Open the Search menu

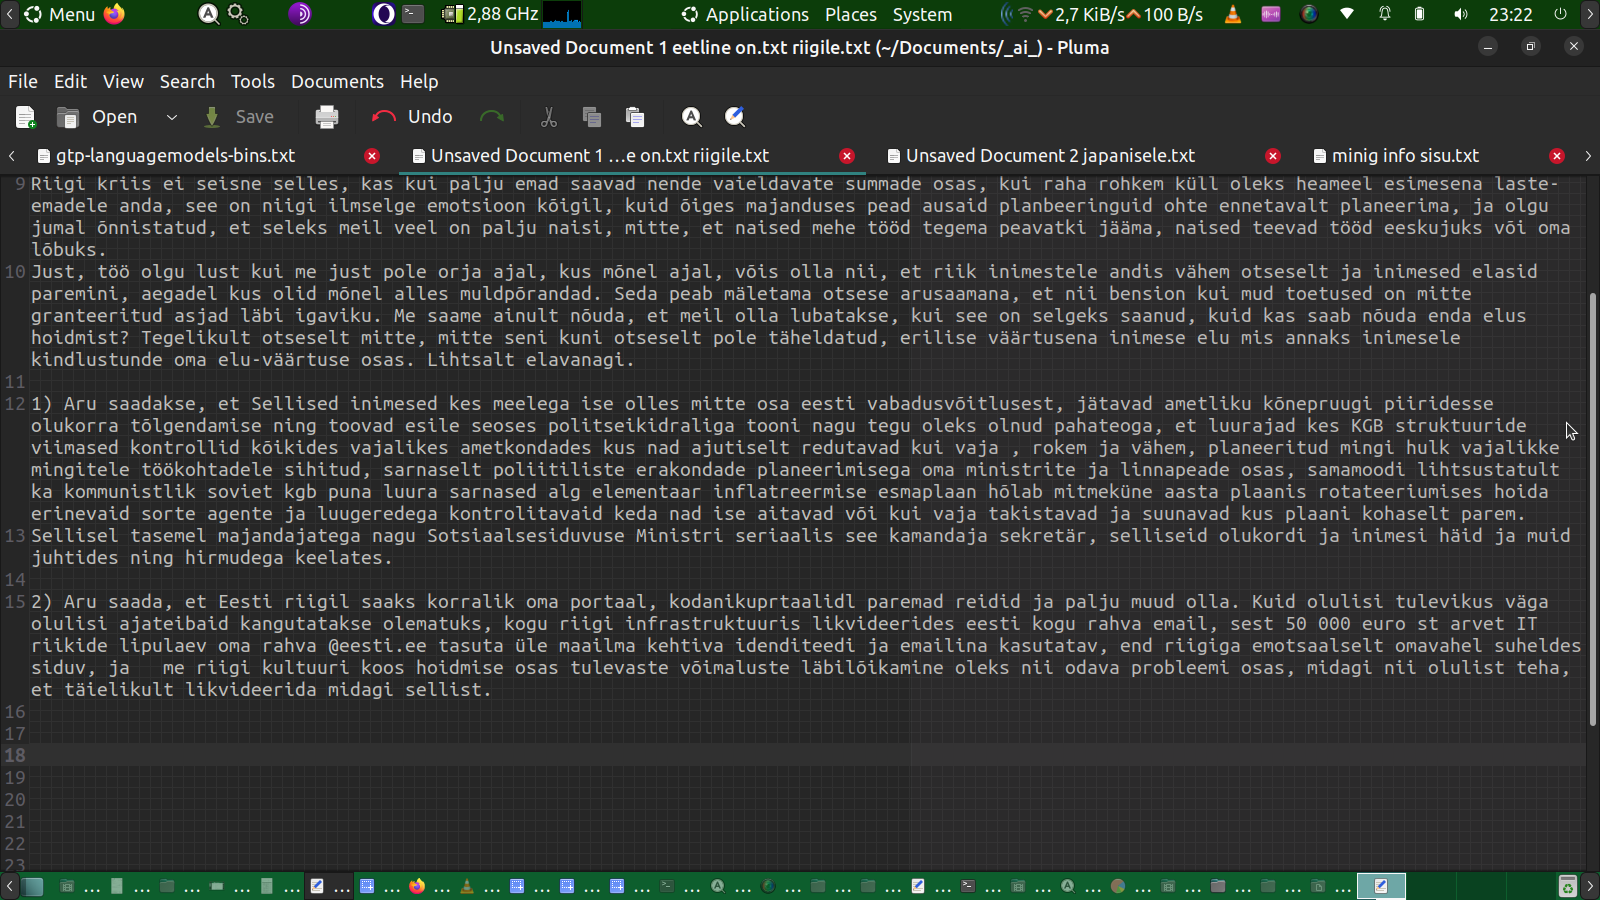click(187, 82)
